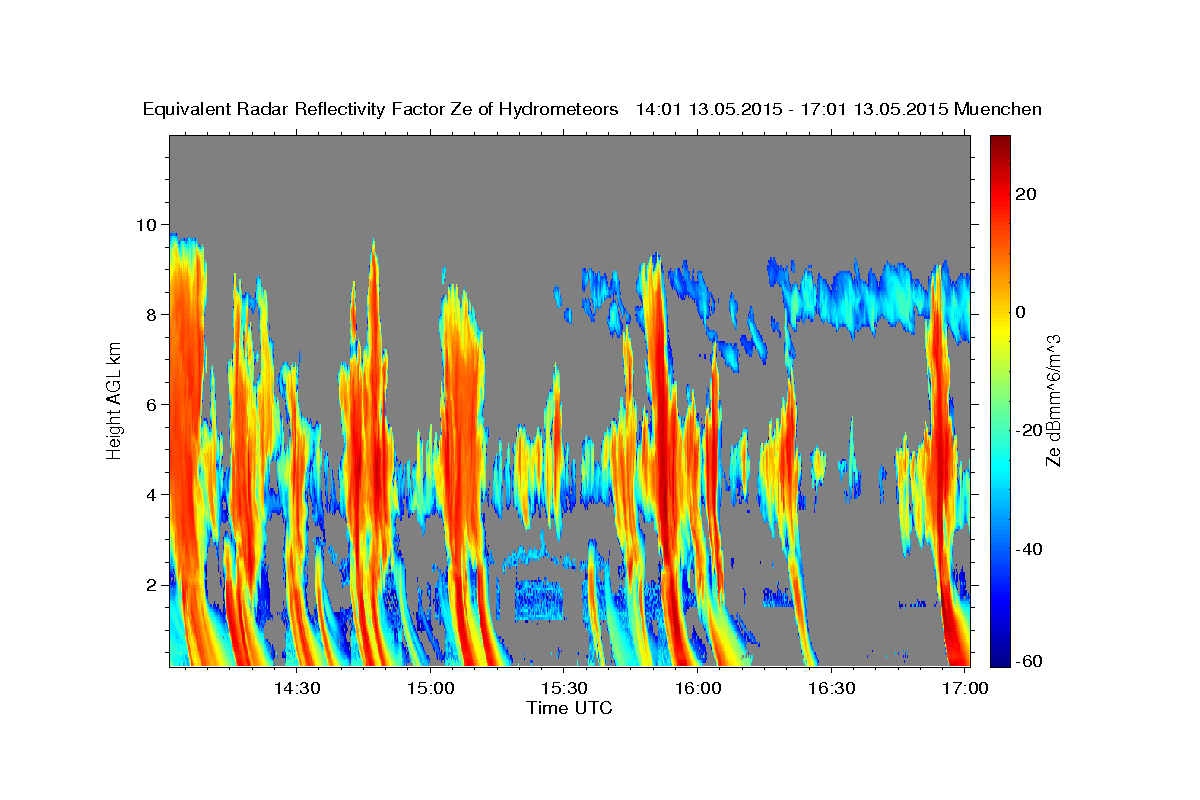Click the 16:00 time tick label
The height and width of the screenshot is (800, 1200).
click(698, 689)
